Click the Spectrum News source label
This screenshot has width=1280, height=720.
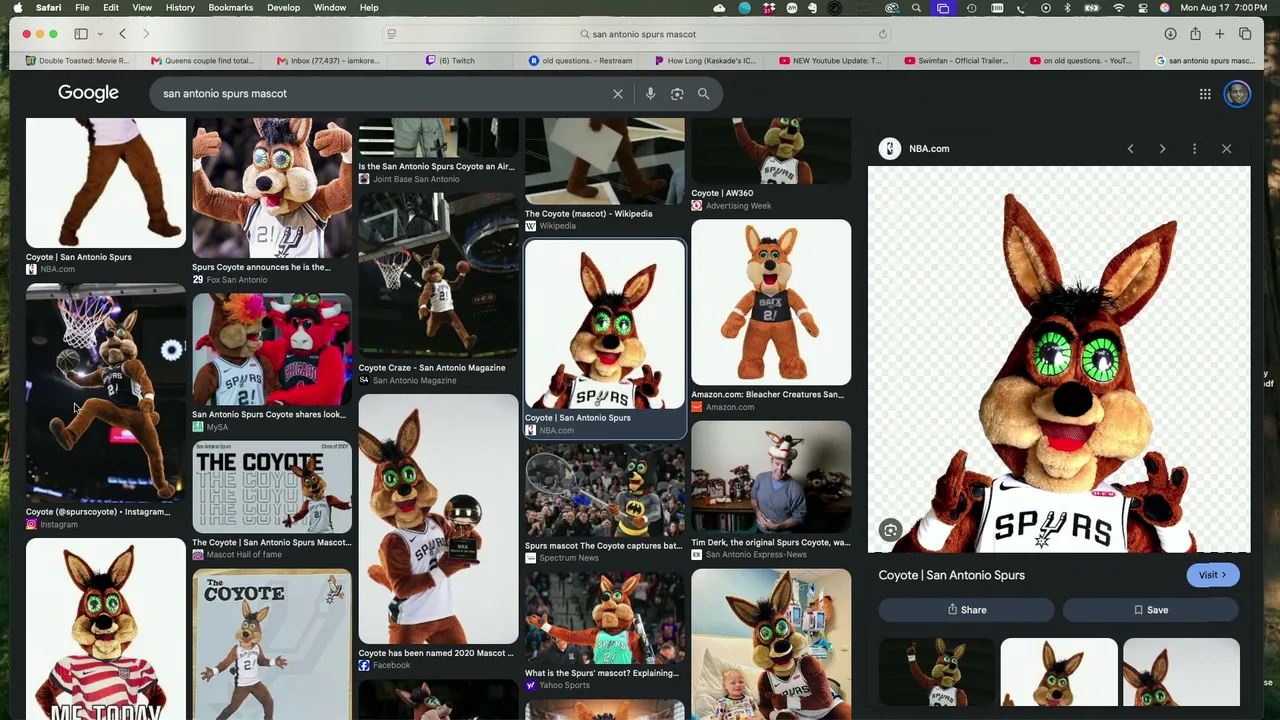tap(569, 558)
